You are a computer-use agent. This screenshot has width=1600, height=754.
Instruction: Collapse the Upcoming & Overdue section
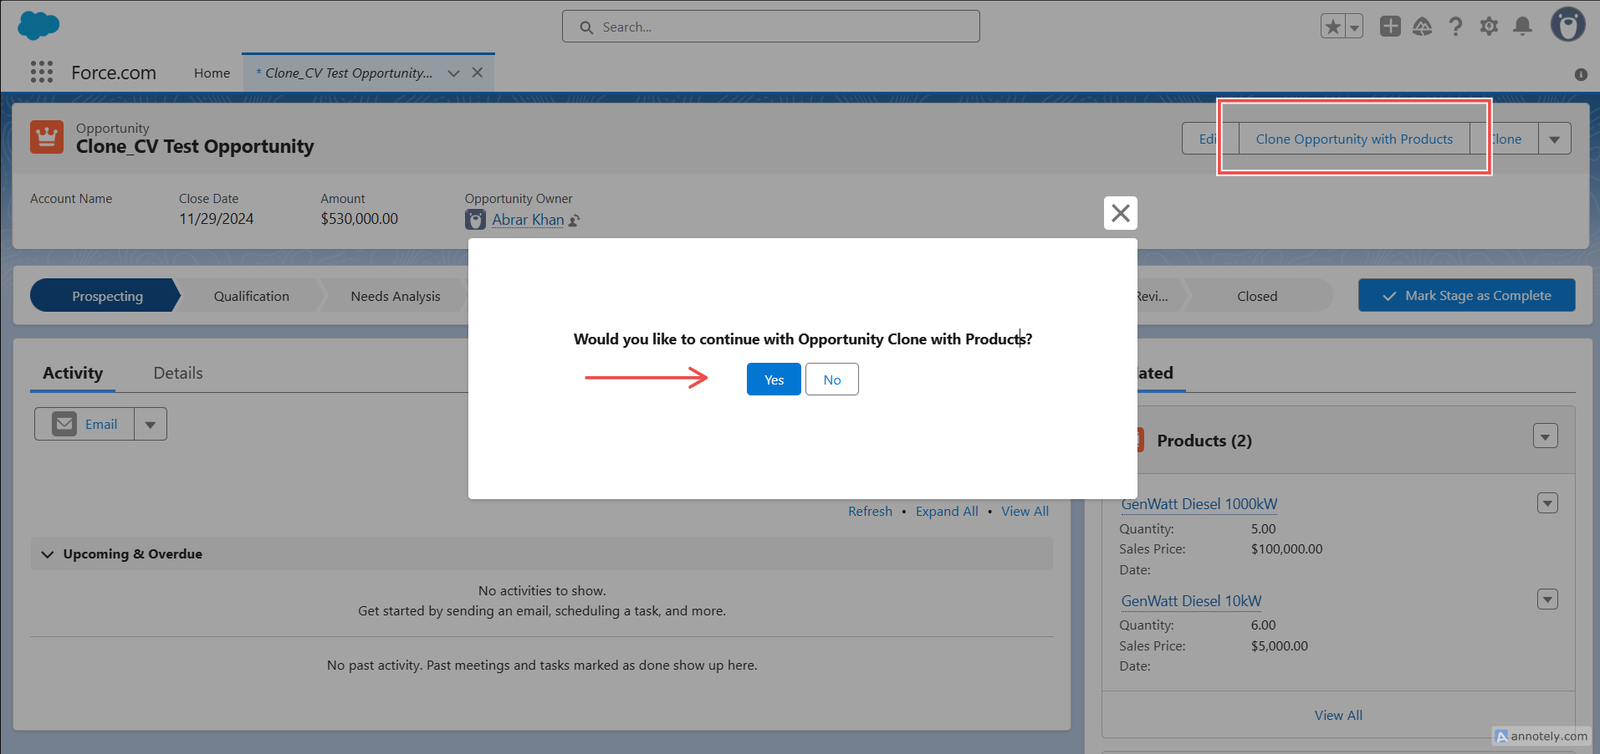tap(47, 554)
